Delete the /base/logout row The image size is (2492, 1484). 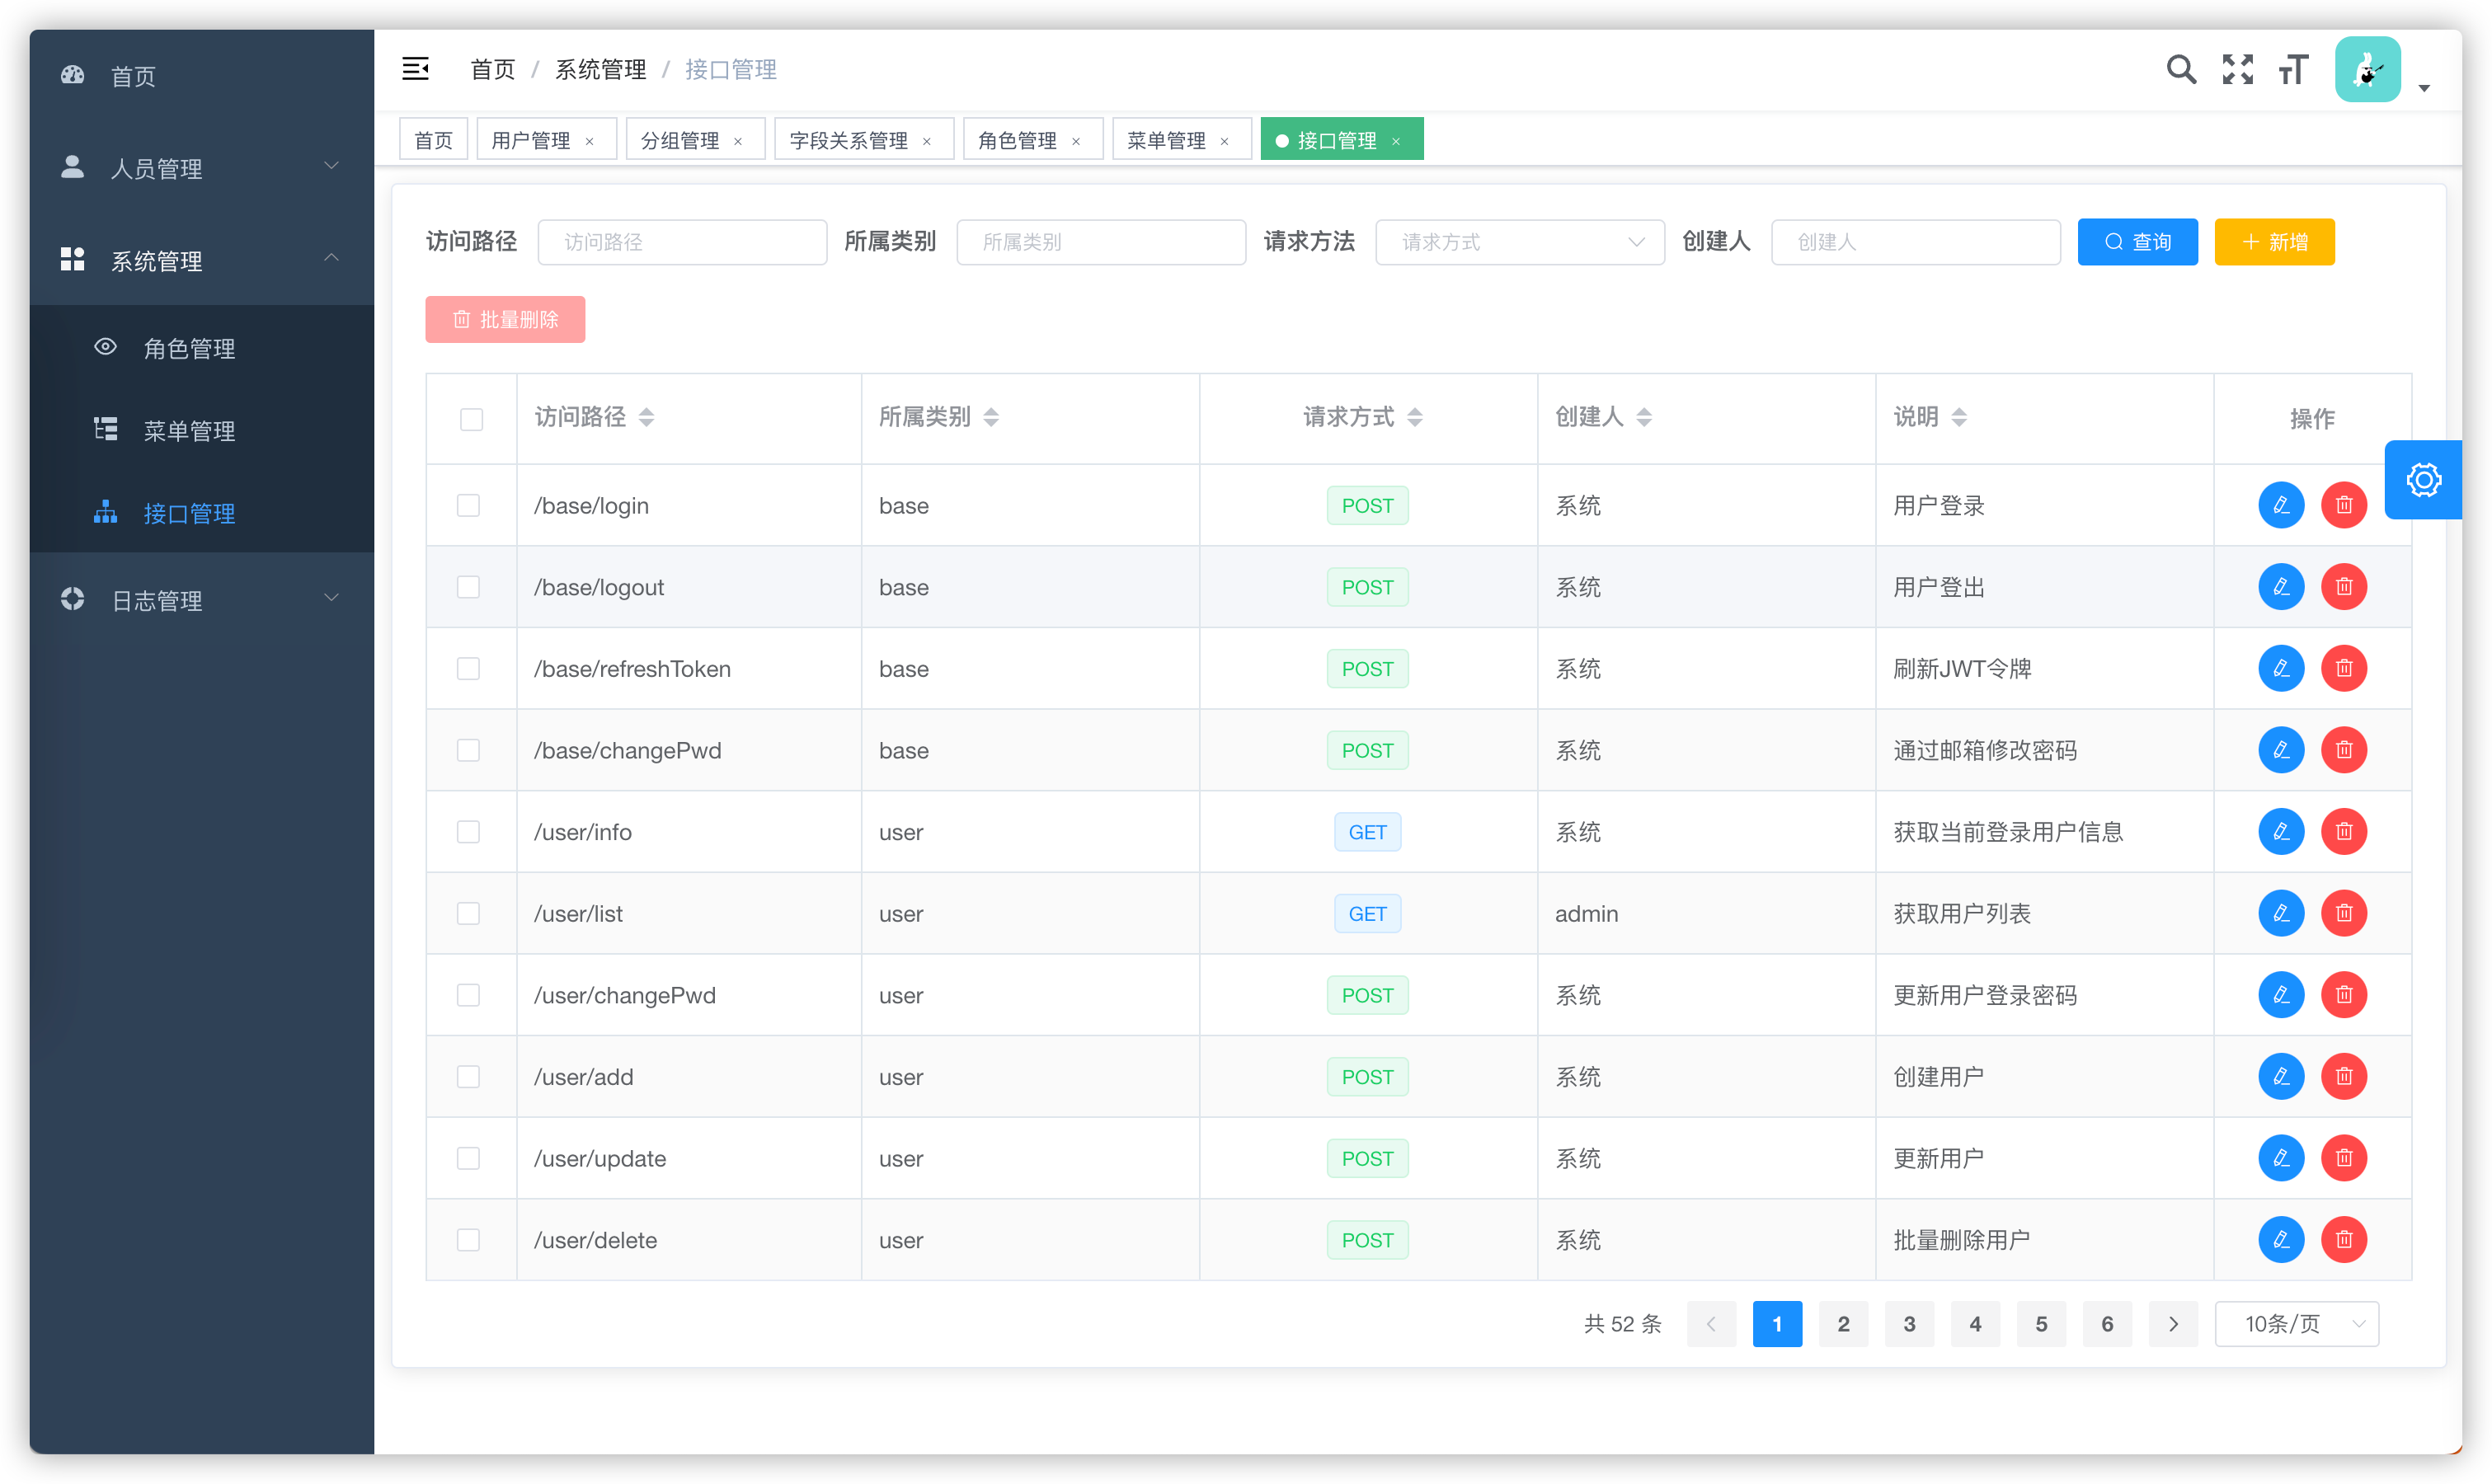(2343, 587)
